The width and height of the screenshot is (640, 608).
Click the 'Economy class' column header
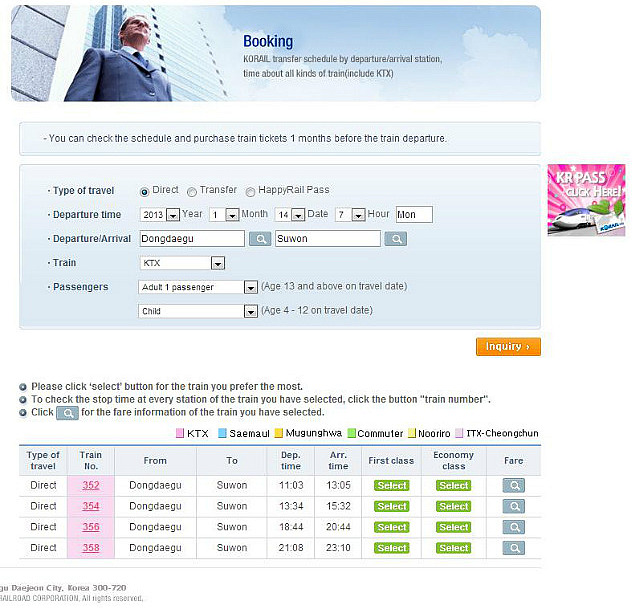tap(453, 461)
